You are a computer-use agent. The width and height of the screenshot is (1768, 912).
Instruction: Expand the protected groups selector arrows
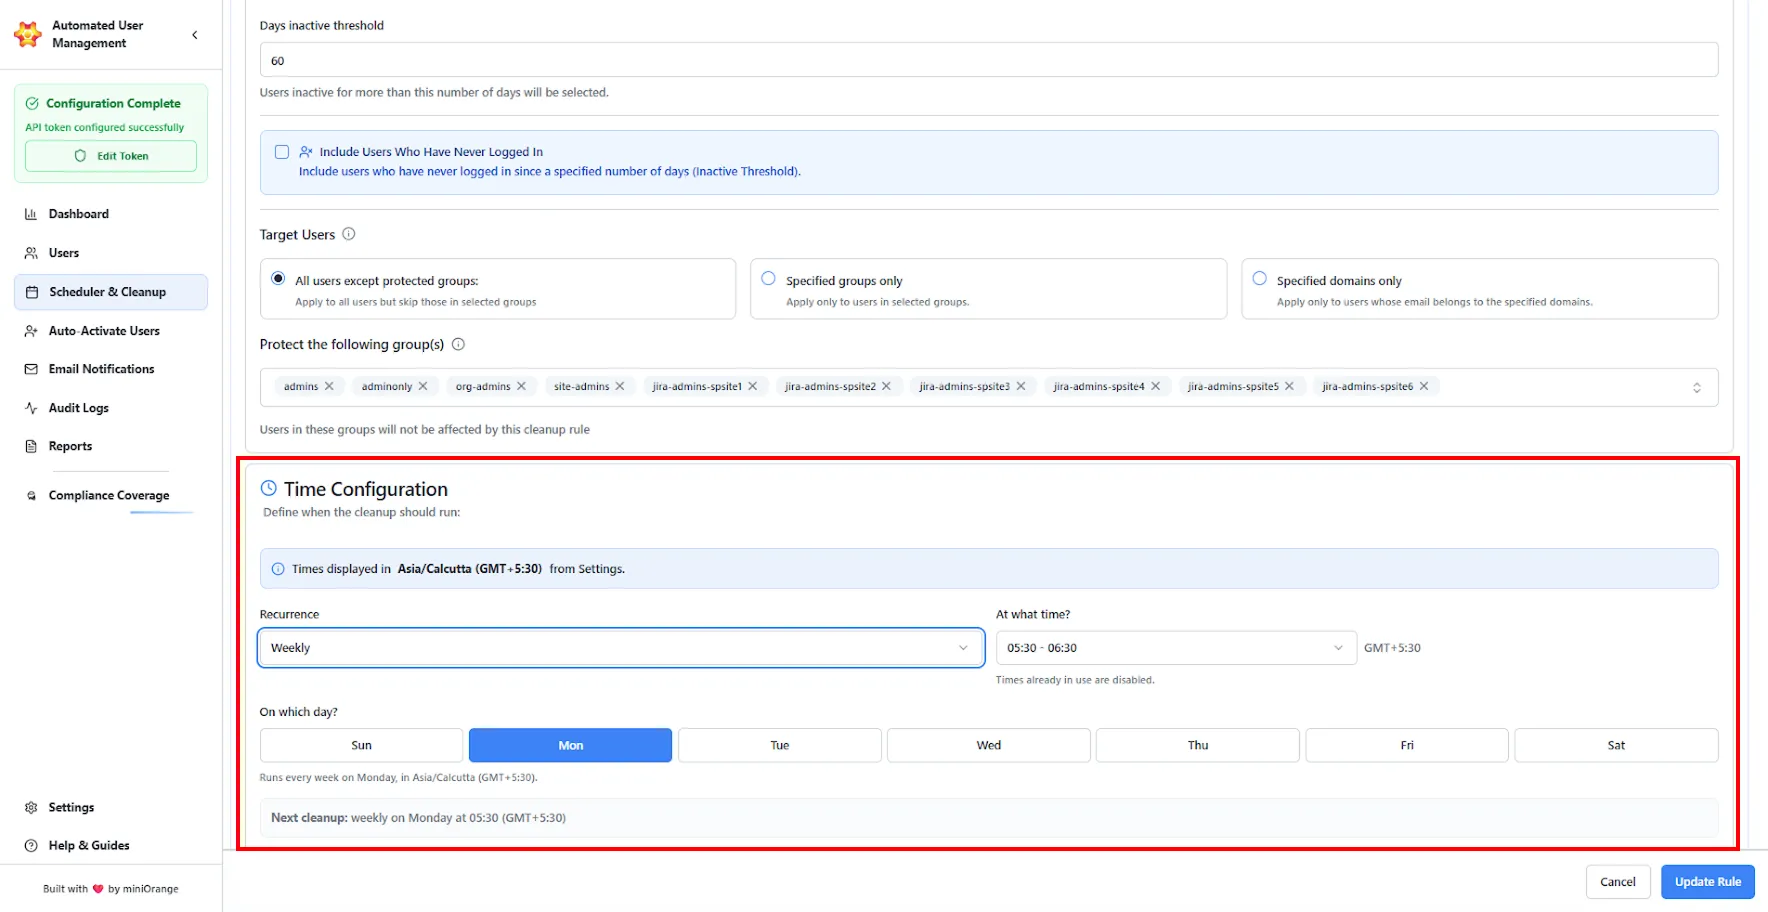click(1697, 388)
